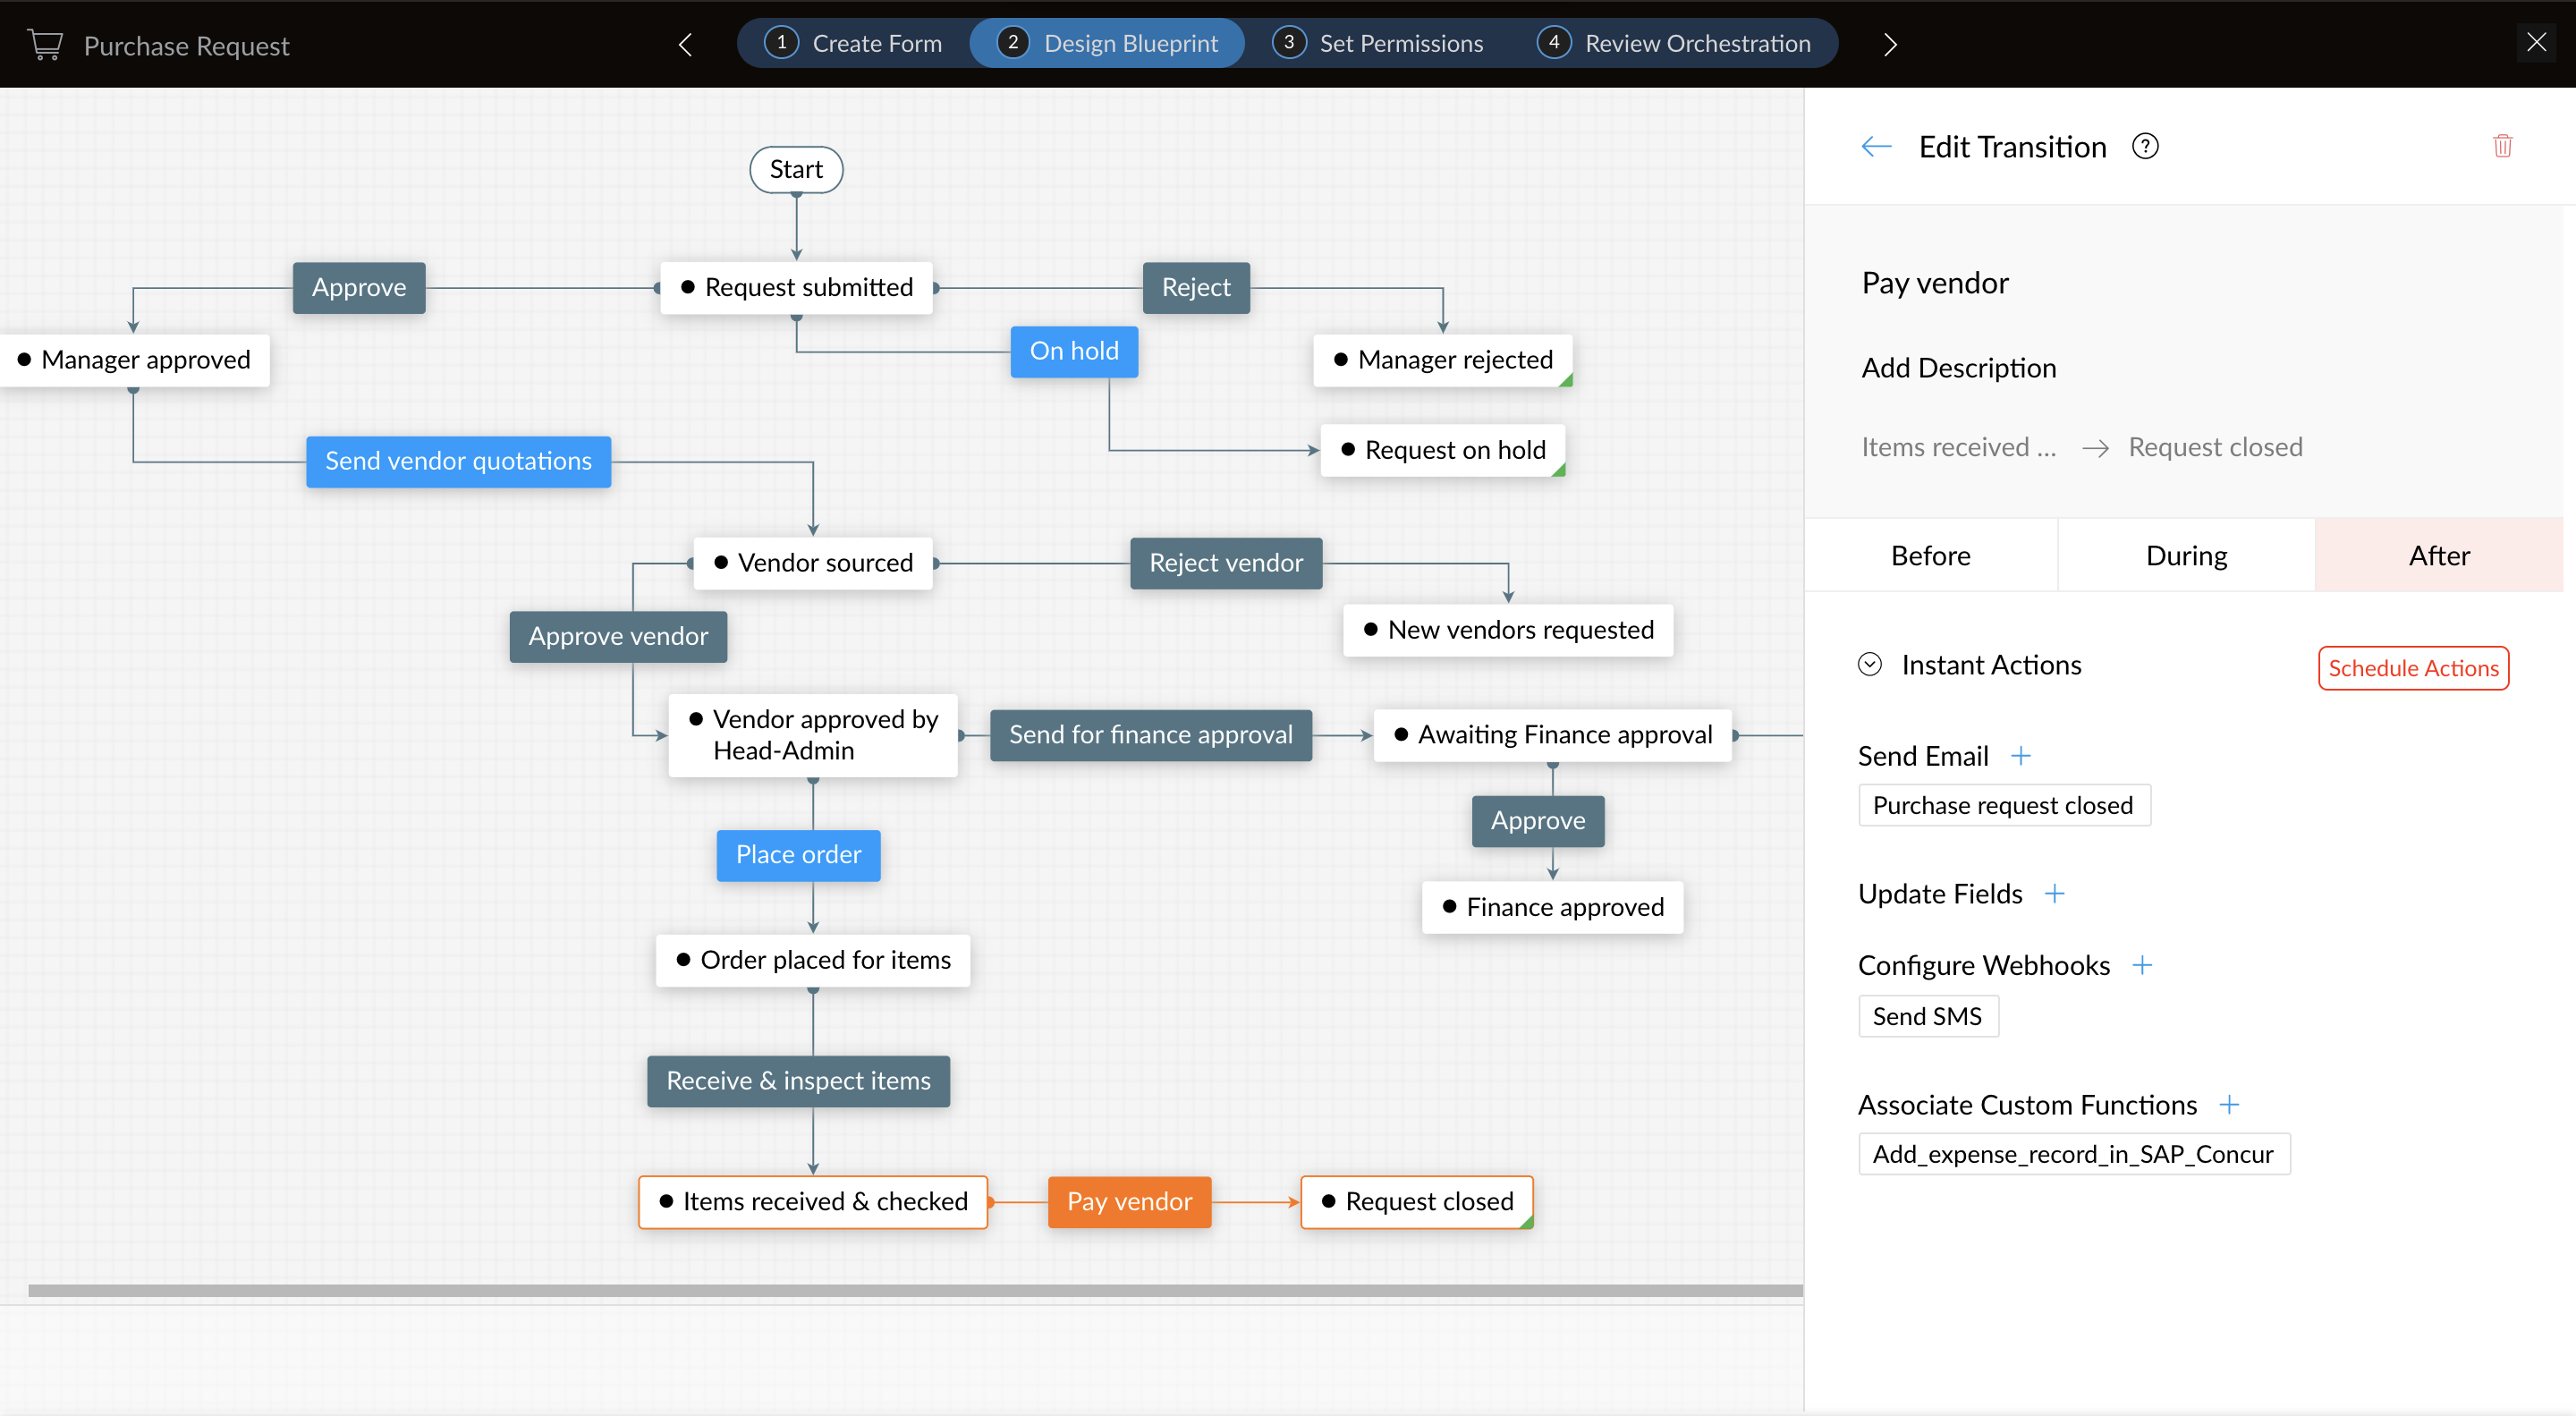The width and height of the screenshot is (2576, 1416).
Task: Delete this transition using the trash icon
Action: click(x=2503, y=146)
